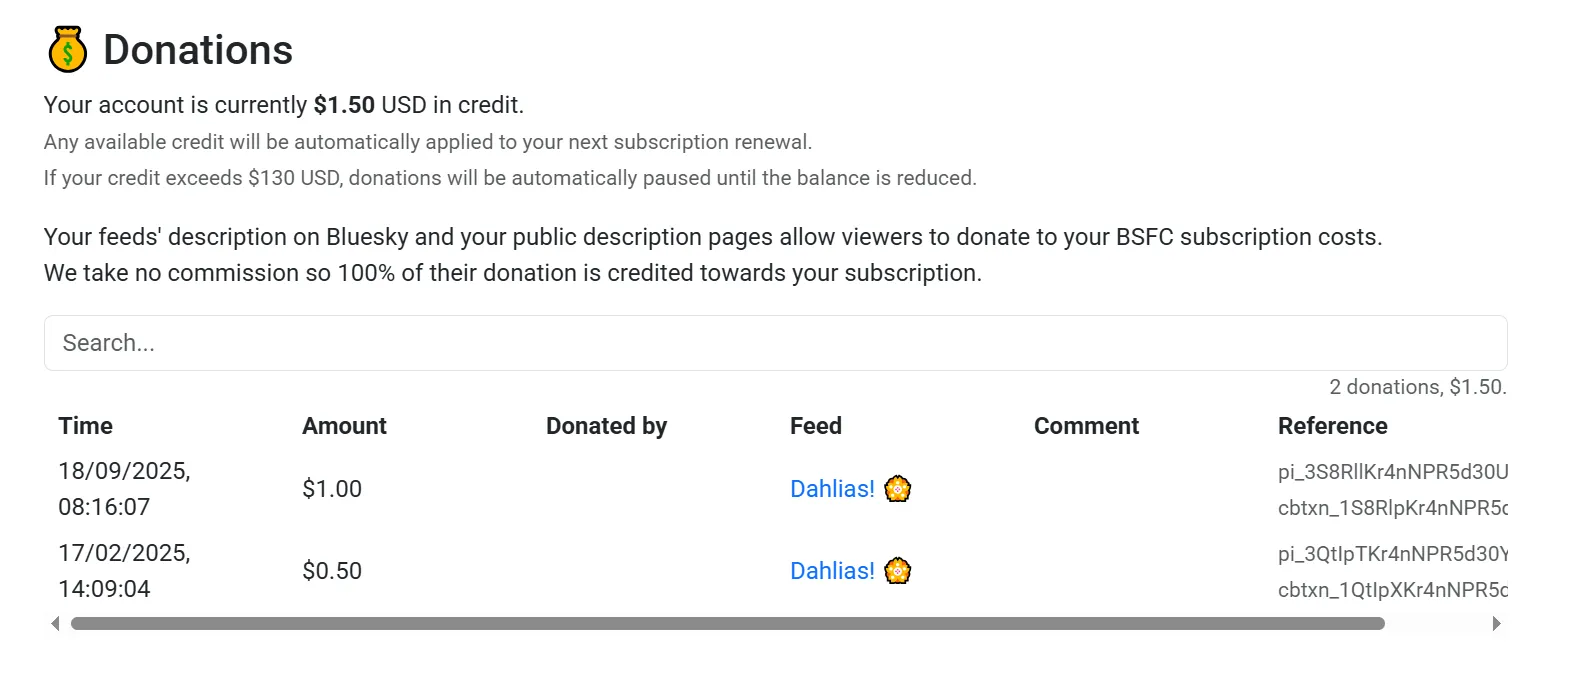
Task: Click the pi_3S8RllKr4nNPR5d30U payment reference
Action: coord(1392,472)
